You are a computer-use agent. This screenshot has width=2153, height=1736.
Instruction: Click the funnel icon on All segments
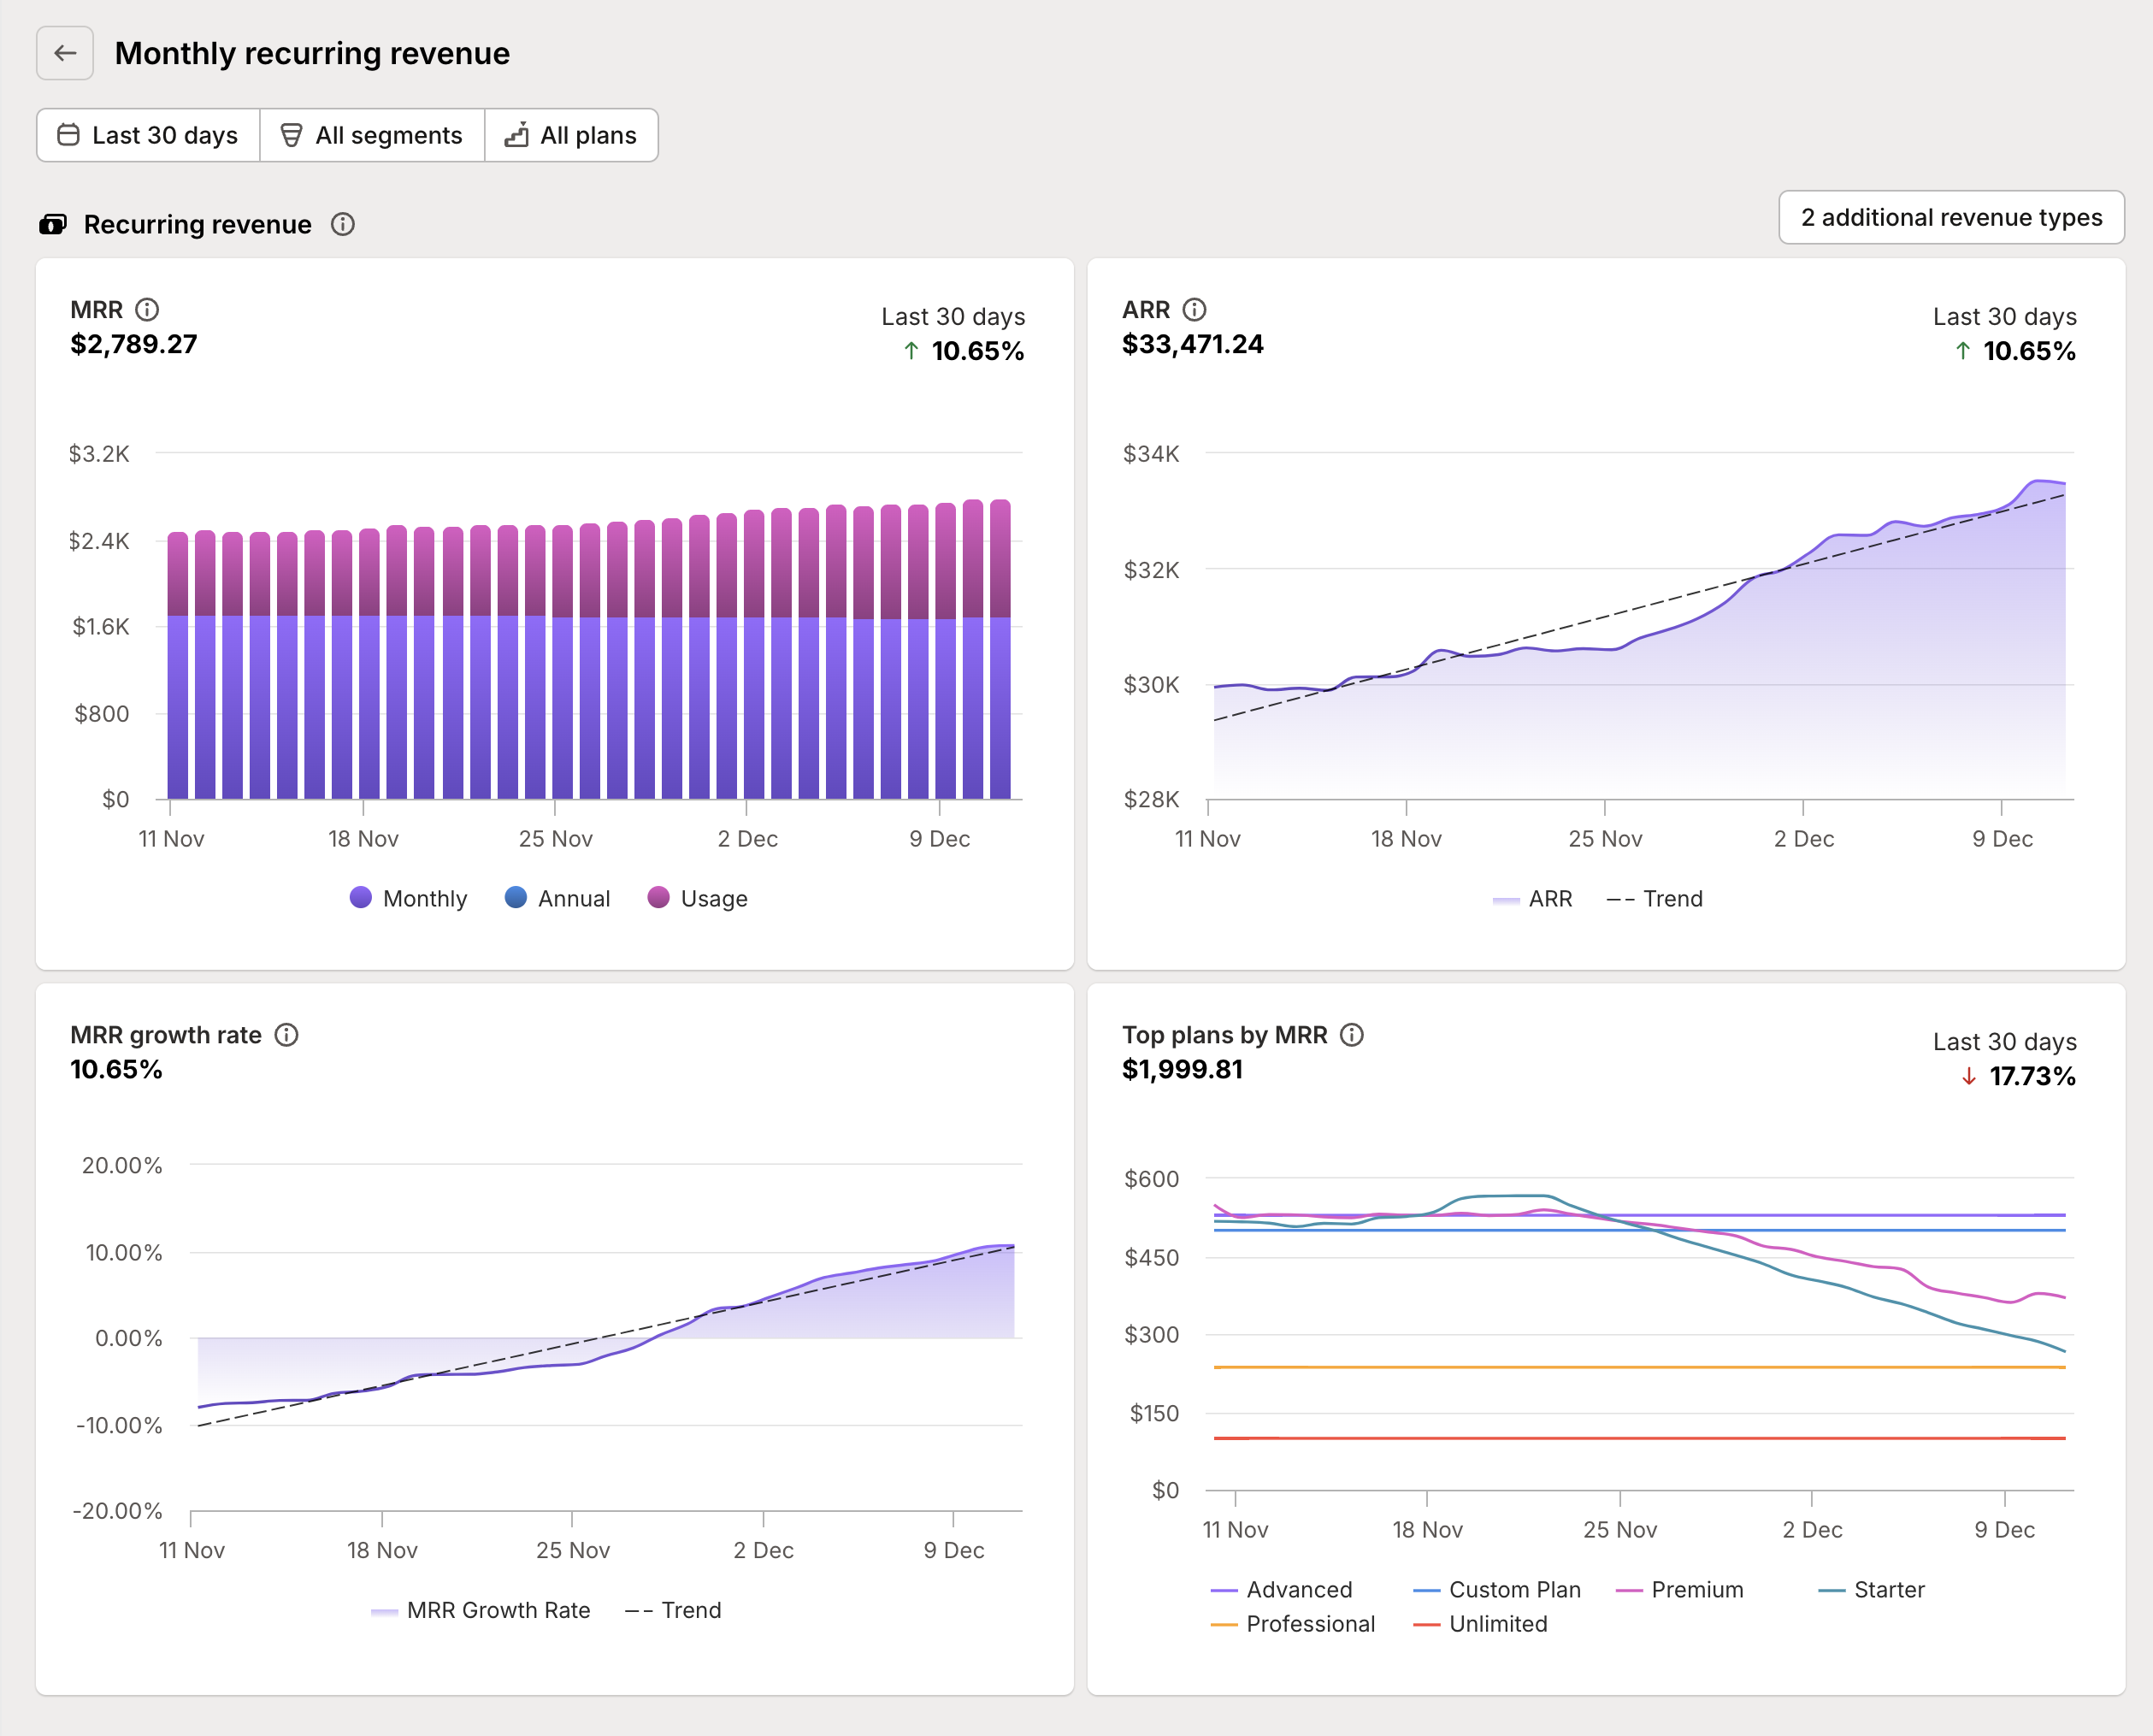tap(291, 134)
